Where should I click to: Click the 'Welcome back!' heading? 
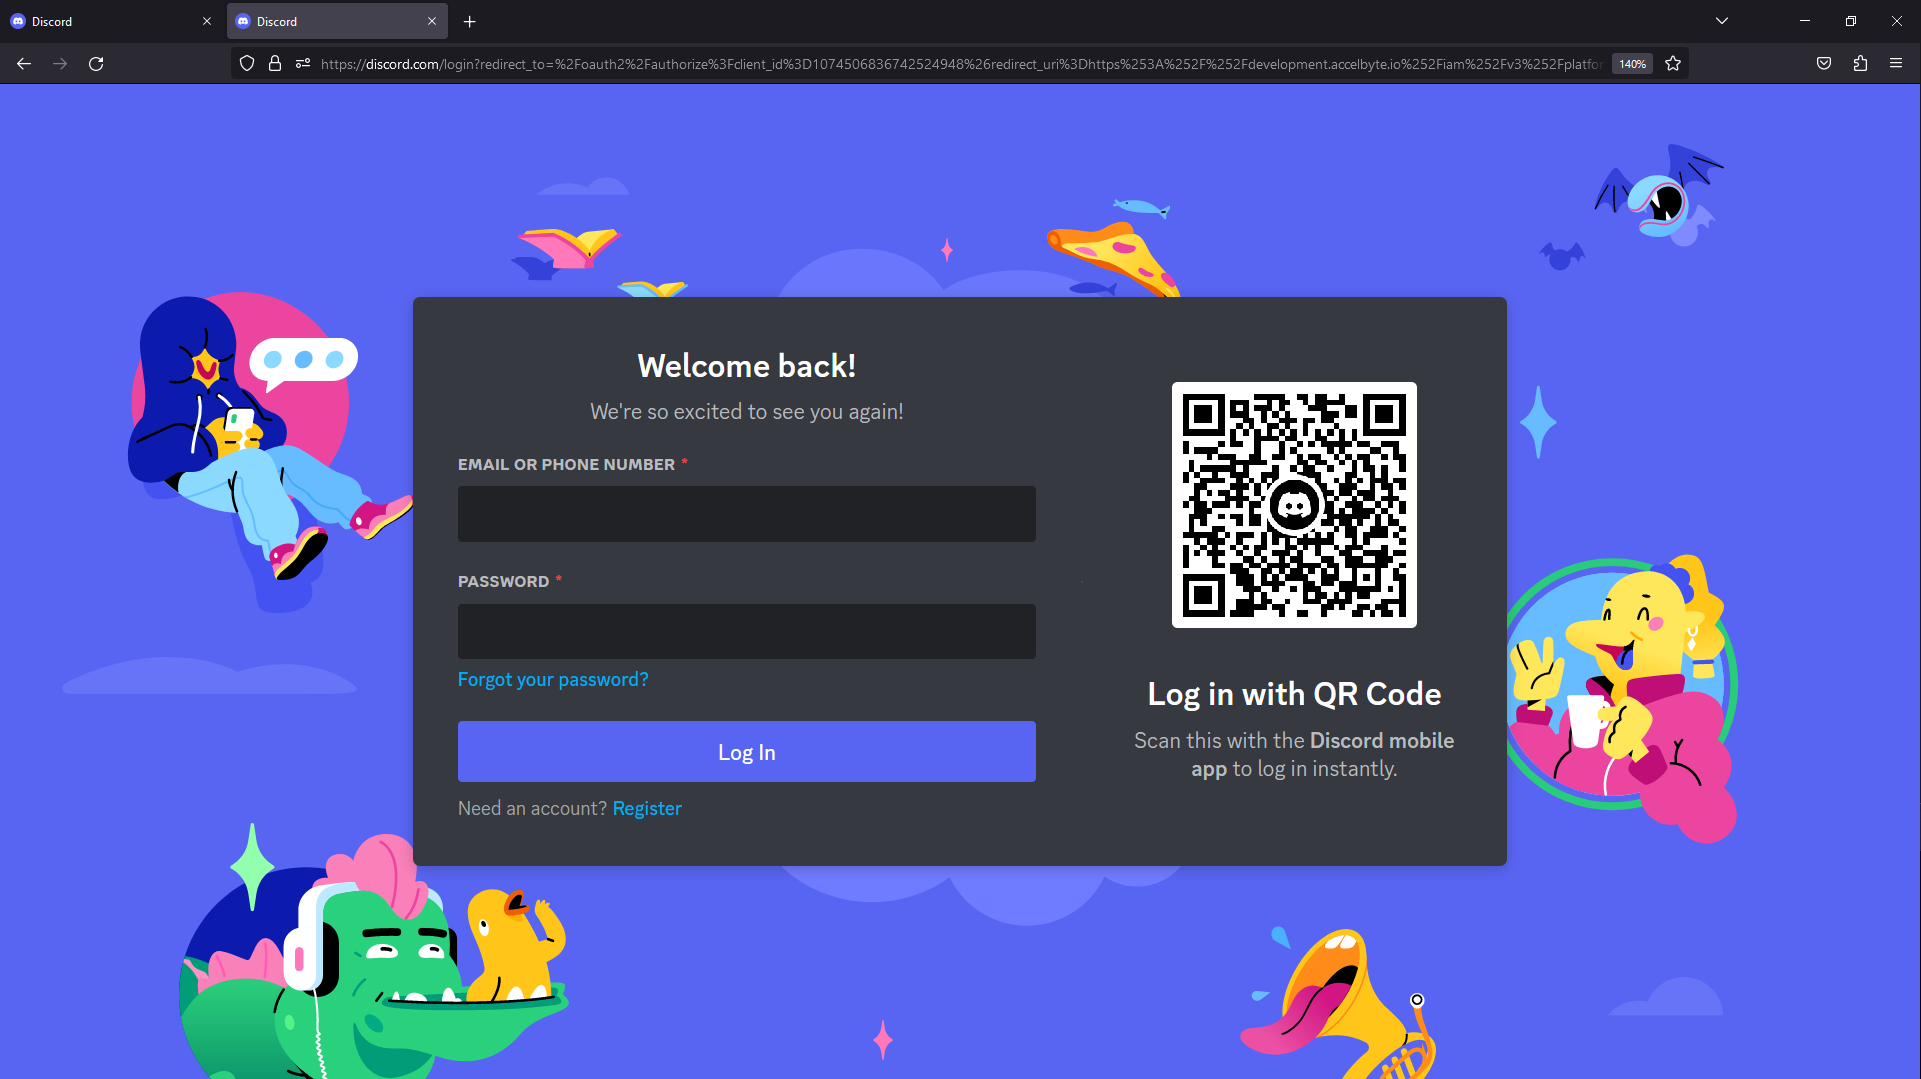pyautogui.click(x=747, y=366)
